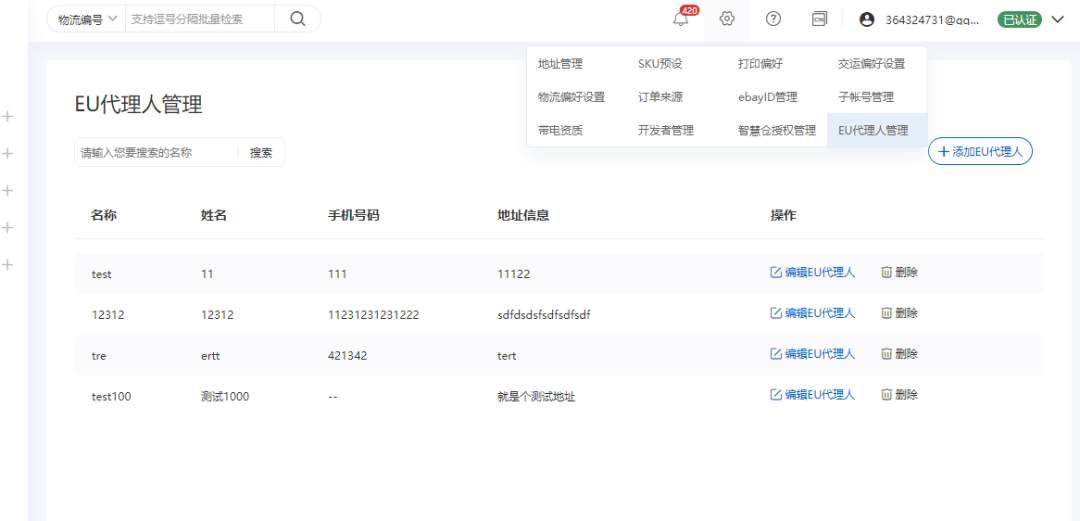This screenshot has width=1080, height=521.
Task: Click edit icon for the test row
Action: [775, 272]
